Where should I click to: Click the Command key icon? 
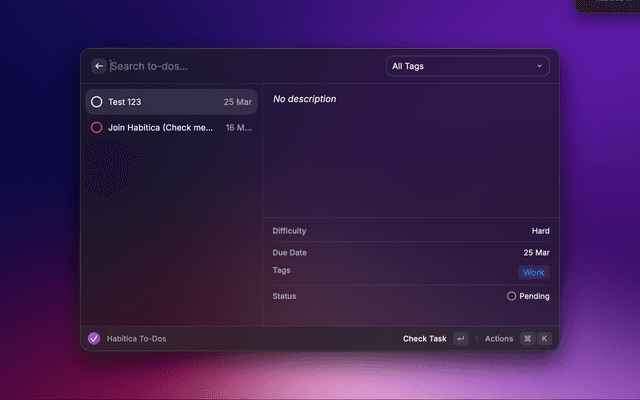(x=527, y=339)
